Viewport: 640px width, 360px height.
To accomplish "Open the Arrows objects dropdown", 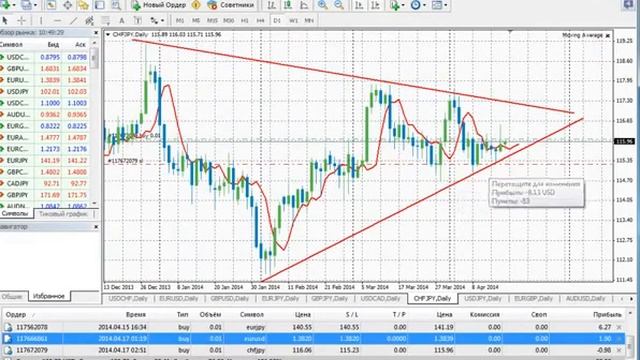I will pyautogui.click(x=157, y=20).
